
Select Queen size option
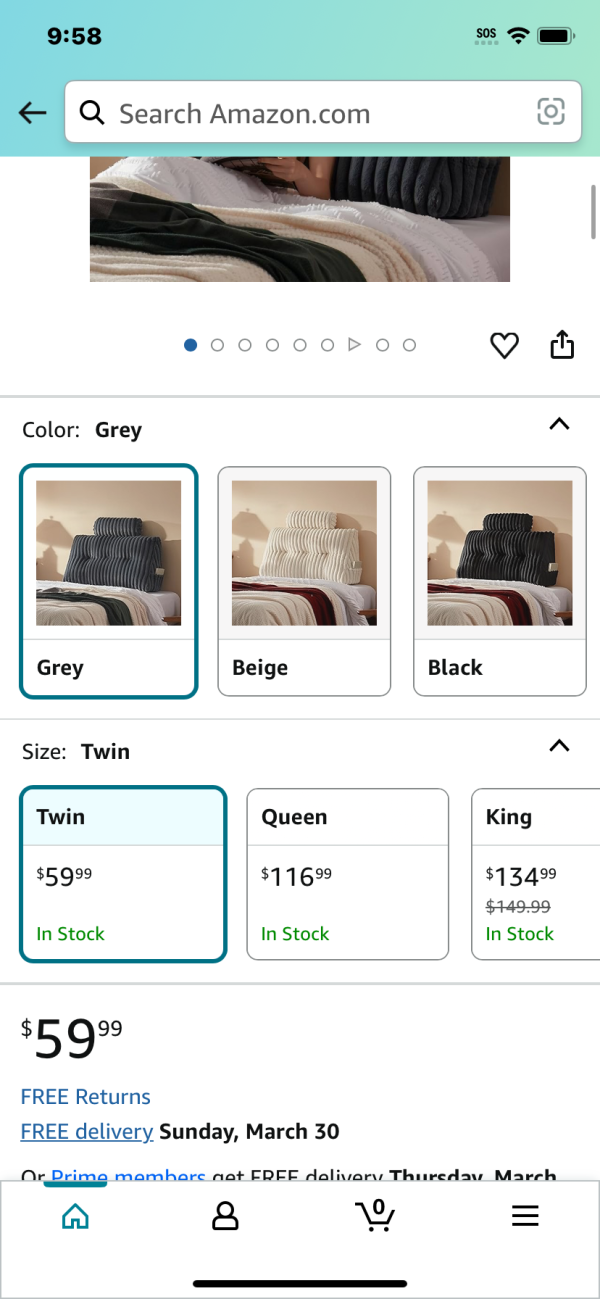pos(348,875)
